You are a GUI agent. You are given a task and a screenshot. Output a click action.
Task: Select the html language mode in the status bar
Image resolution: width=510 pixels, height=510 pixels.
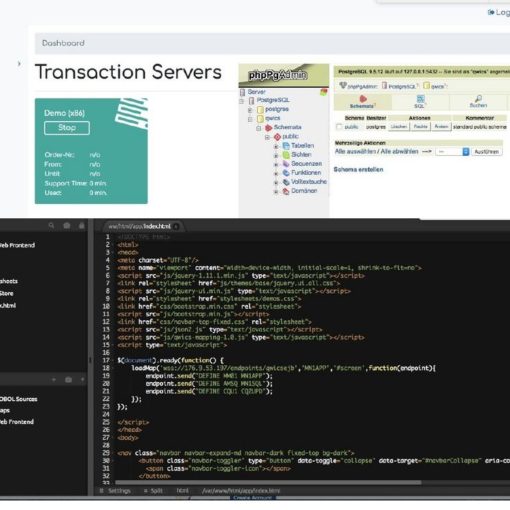[182, 491]
